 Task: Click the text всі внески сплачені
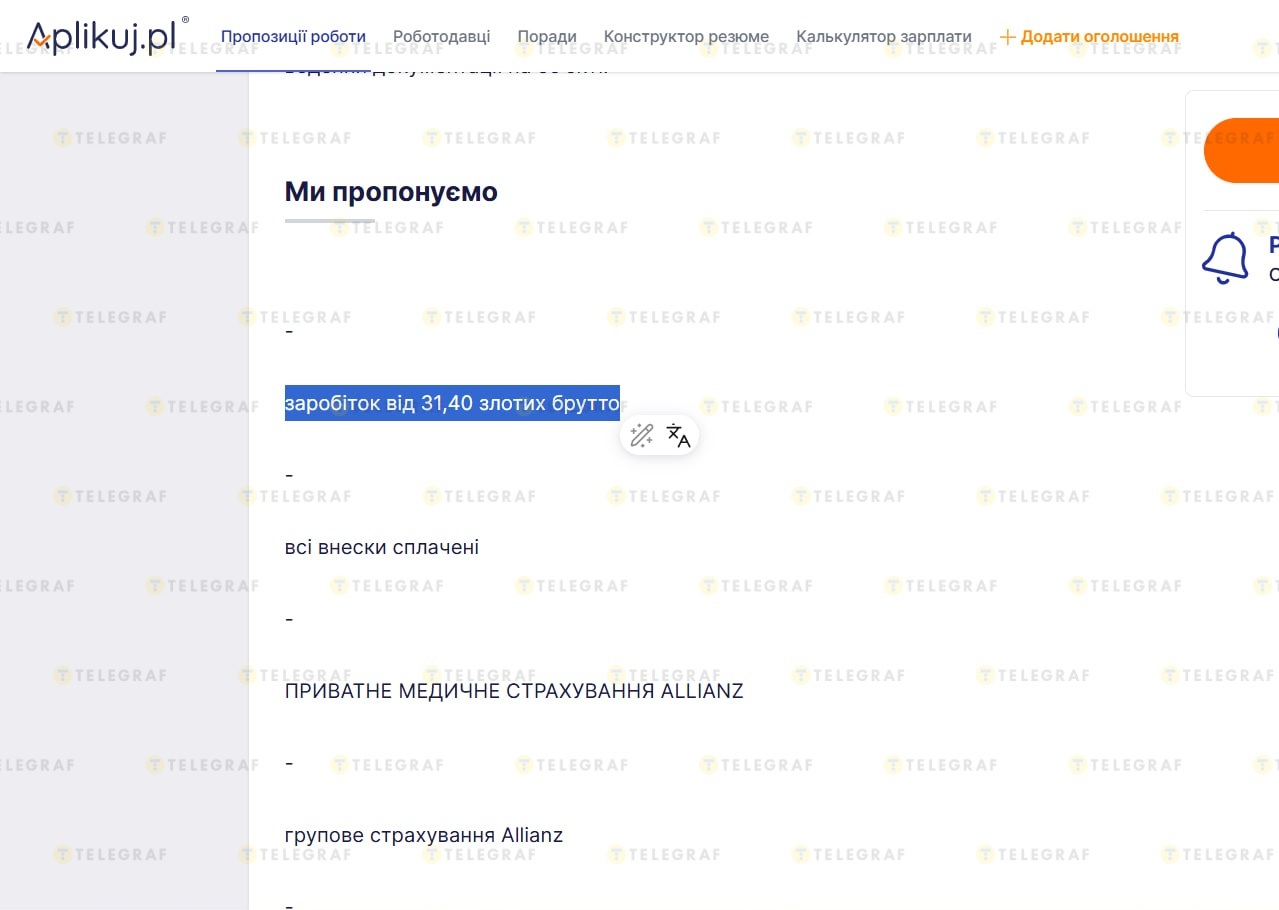point(382,547)
